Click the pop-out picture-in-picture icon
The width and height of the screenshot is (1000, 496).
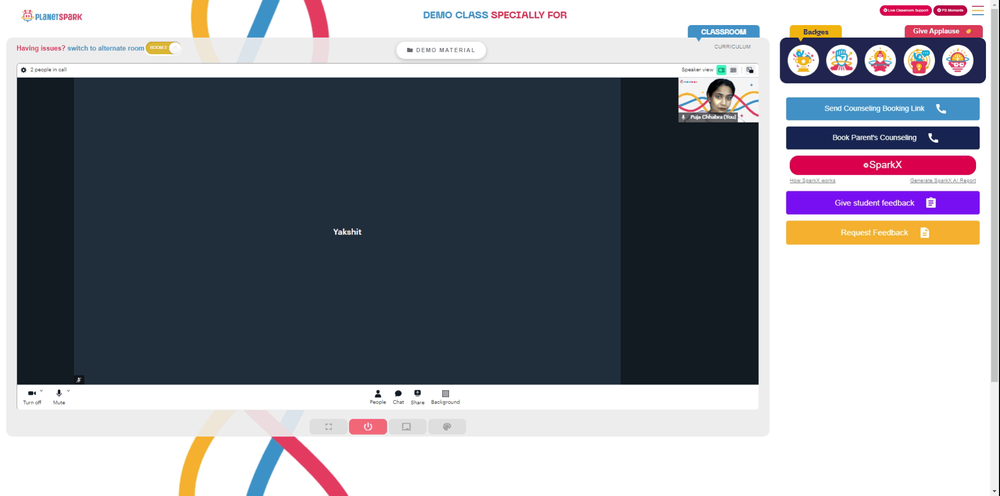point(750,70)
